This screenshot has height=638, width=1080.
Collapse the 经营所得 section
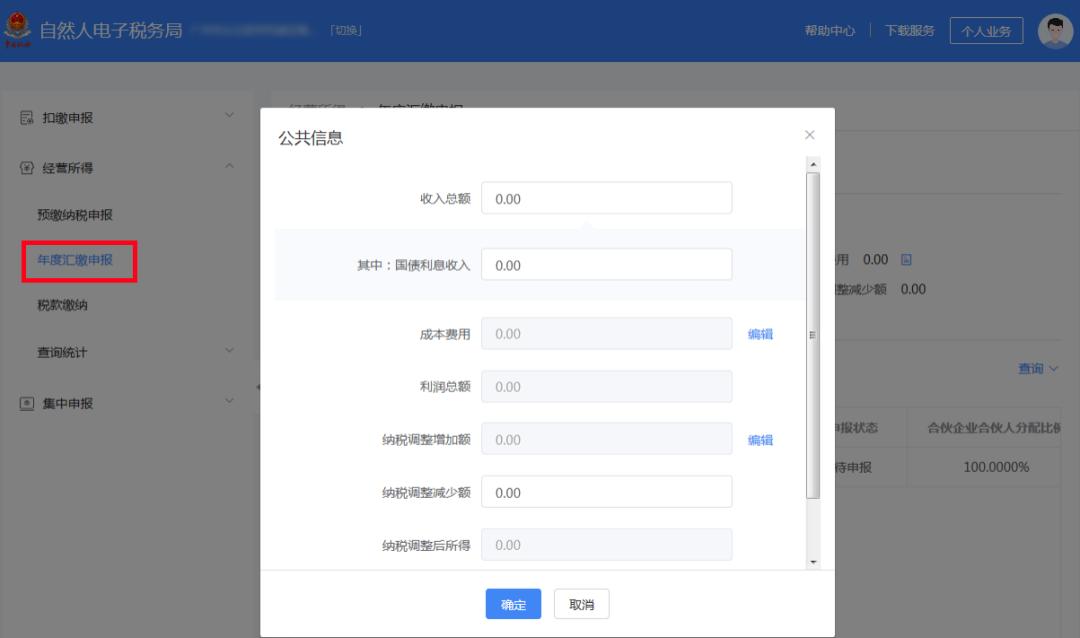[228, 168]
